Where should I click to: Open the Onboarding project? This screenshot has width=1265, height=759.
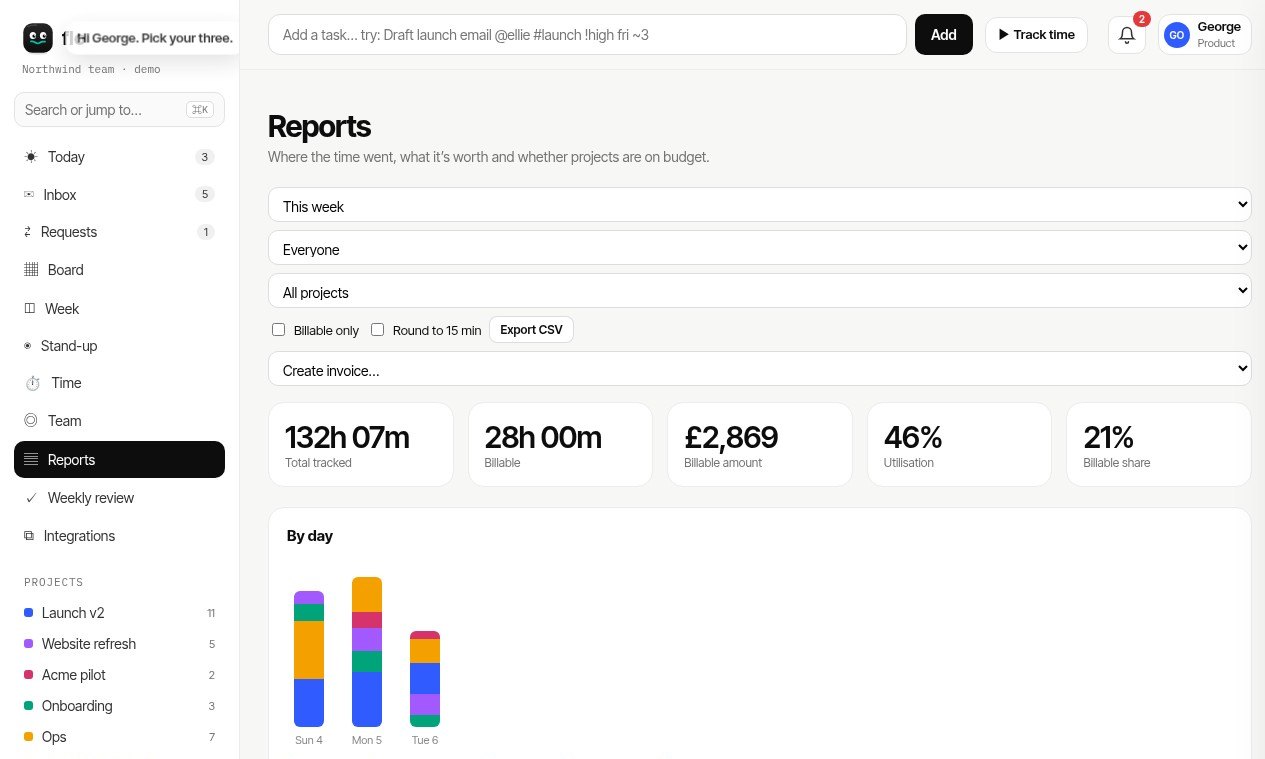click(119, 706)
